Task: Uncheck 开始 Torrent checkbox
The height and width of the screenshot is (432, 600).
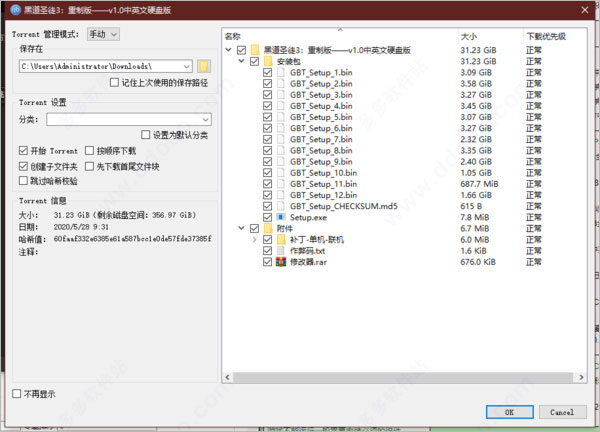Action: click(x=23, y=151)
